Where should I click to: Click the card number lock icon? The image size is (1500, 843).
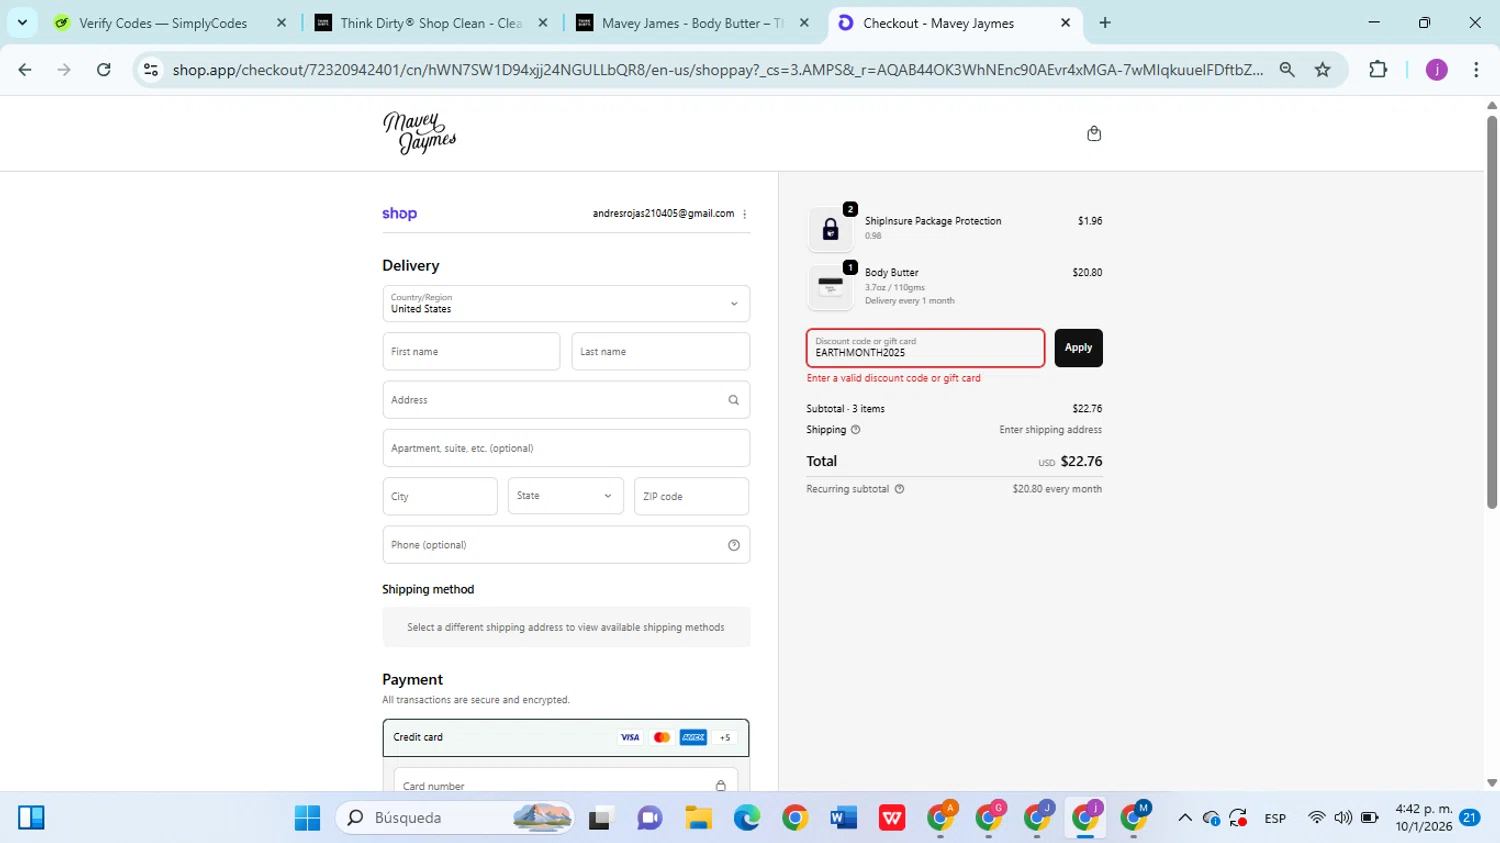[x=720, y=785]
